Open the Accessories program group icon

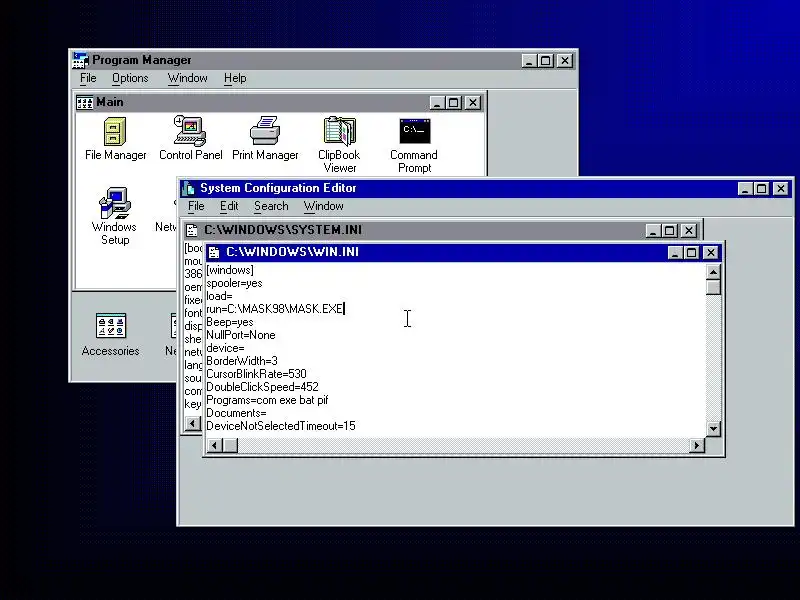pyautogui.click(x=111, y=335)
